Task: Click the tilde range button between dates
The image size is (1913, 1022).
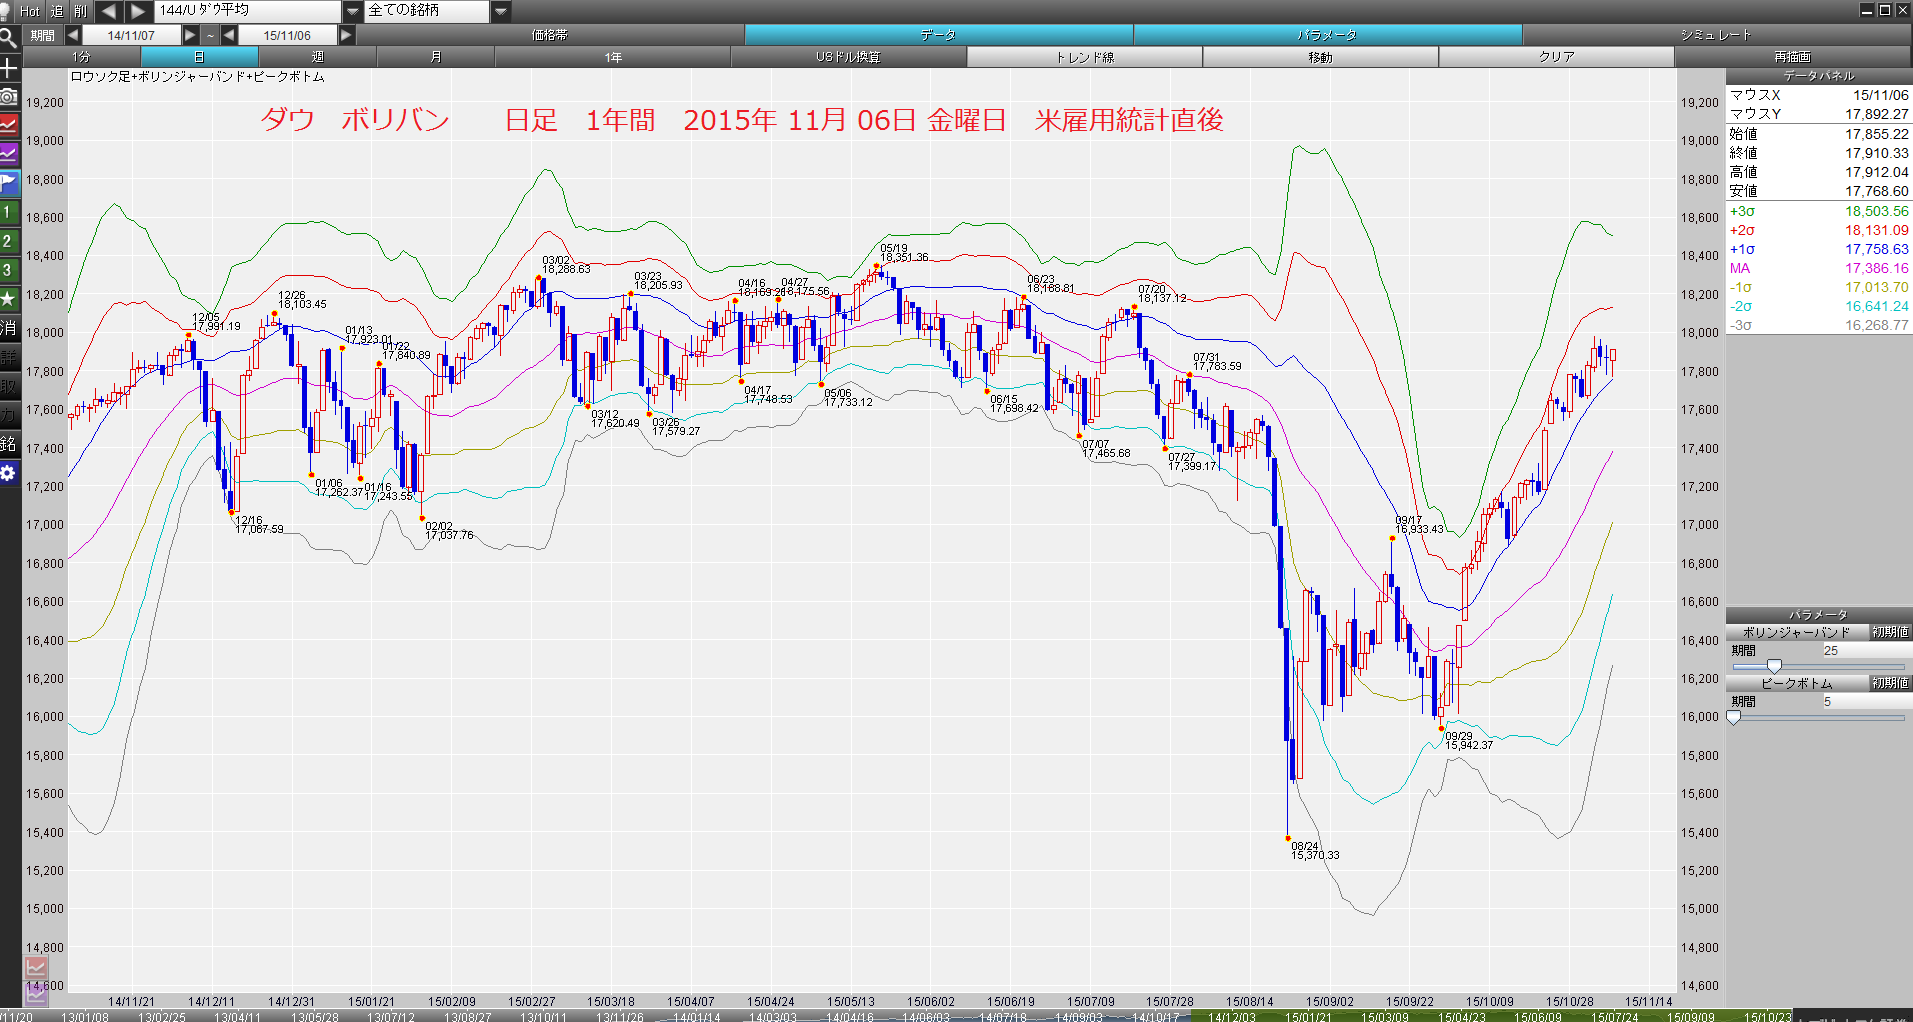Action: [210, 35]
